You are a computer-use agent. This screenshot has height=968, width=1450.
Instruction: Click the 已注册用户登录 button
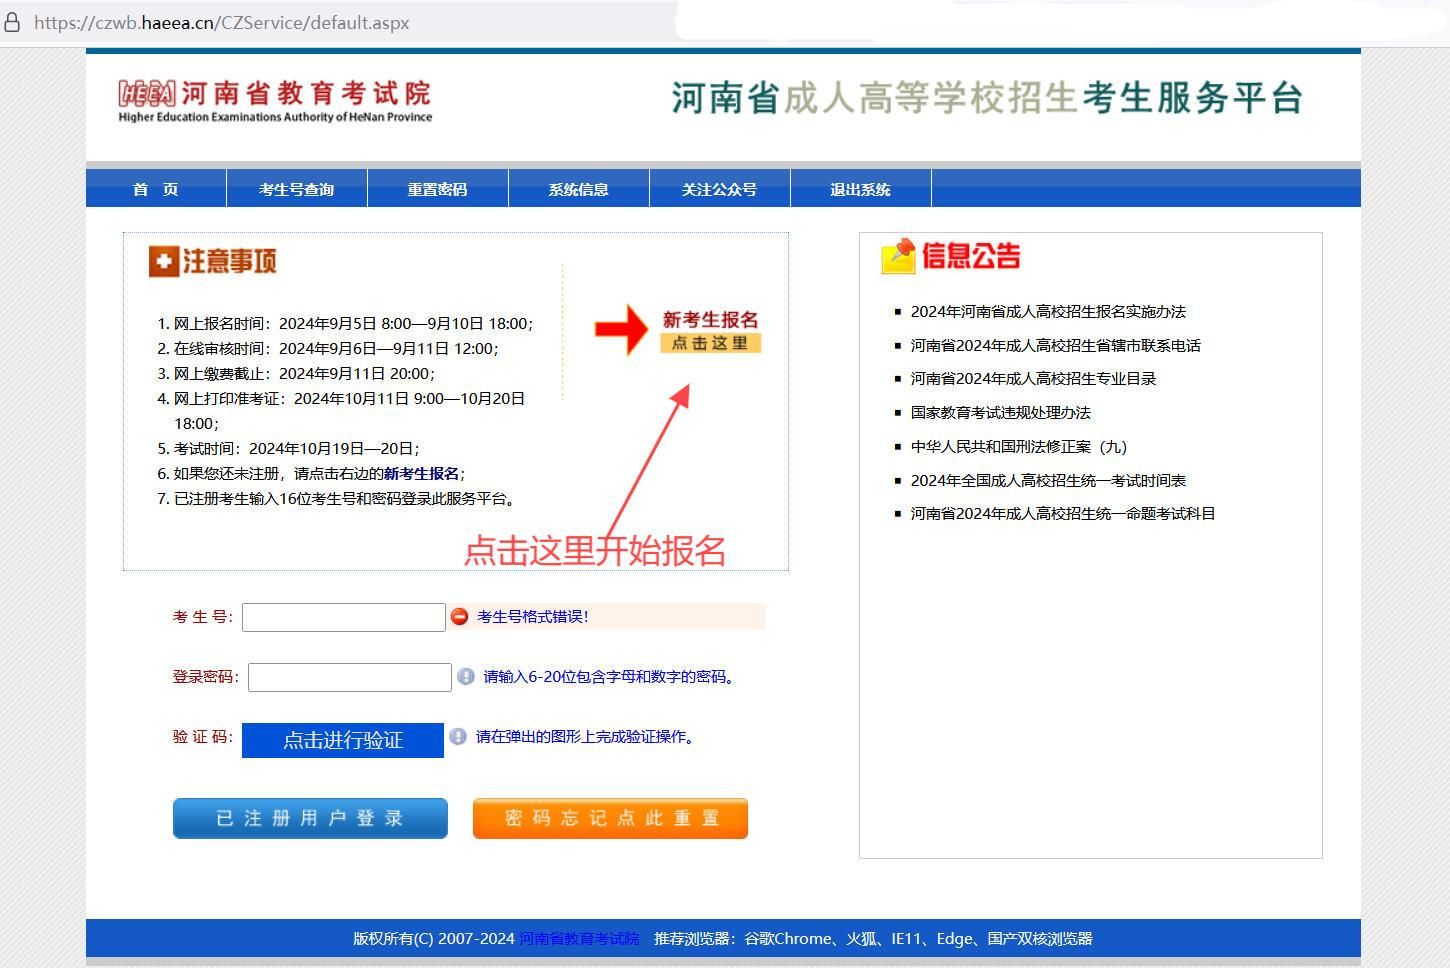(x=310, y=818)
